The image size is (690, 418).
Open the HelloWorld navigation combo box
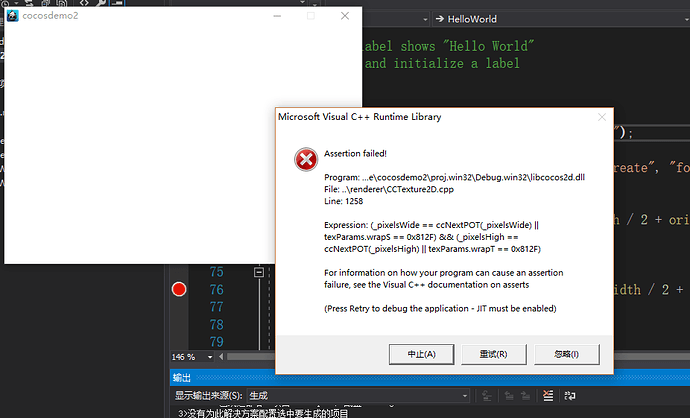[x=561, y=19]
